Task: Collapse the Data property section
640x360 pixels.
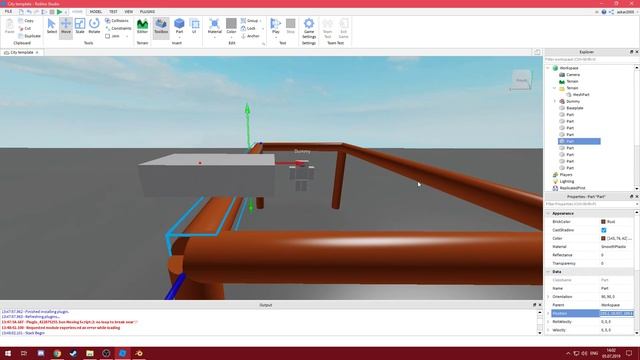Action: click(x=548, y=271)
